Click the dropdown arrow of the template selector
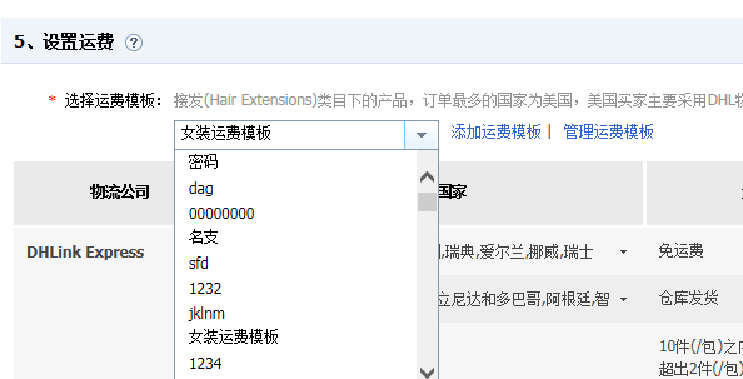 point(421,135)
